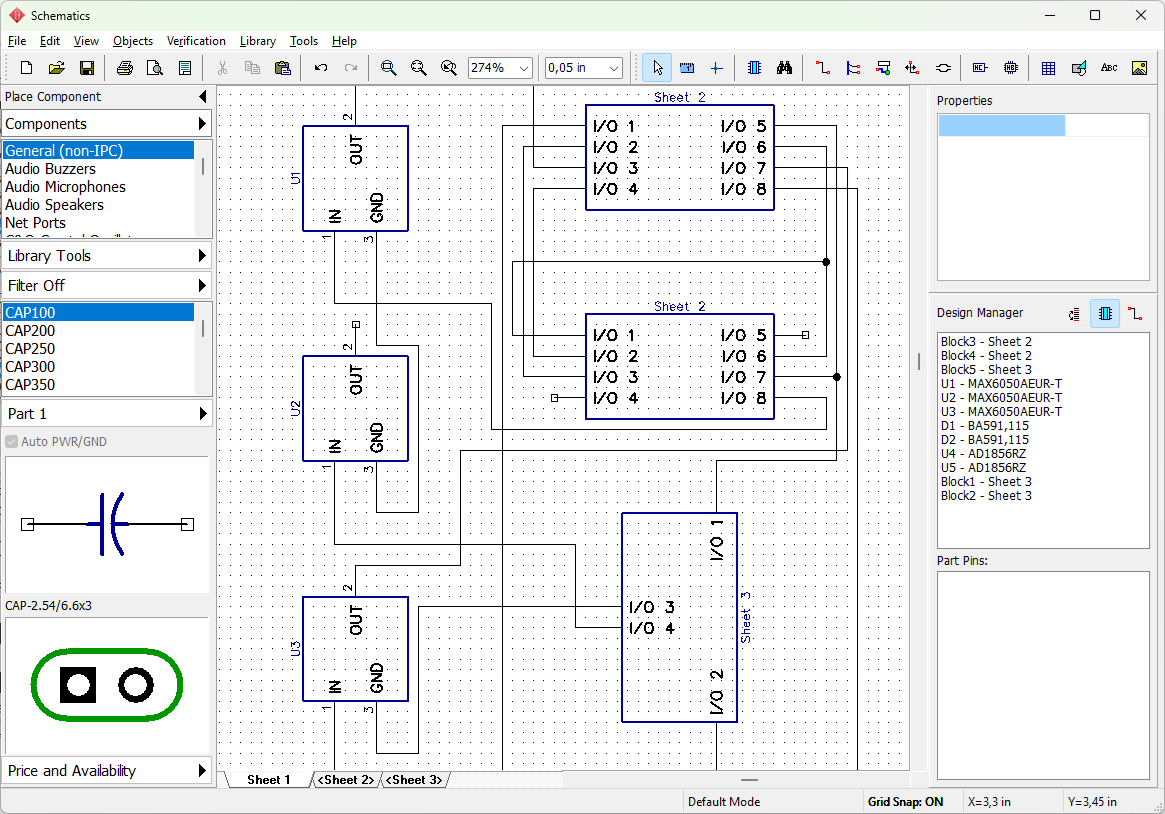Viewport: 1165px width, 814px height.
Task: Select the place wire tool
Action: pos(822,68)
